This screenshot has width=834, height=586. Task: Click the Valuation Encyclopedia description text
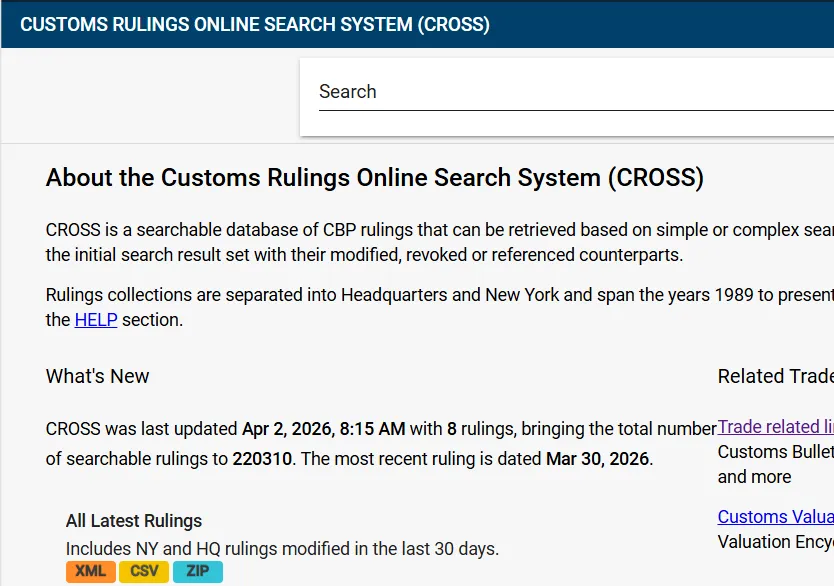pyautogui.click(x=775, y=542)
